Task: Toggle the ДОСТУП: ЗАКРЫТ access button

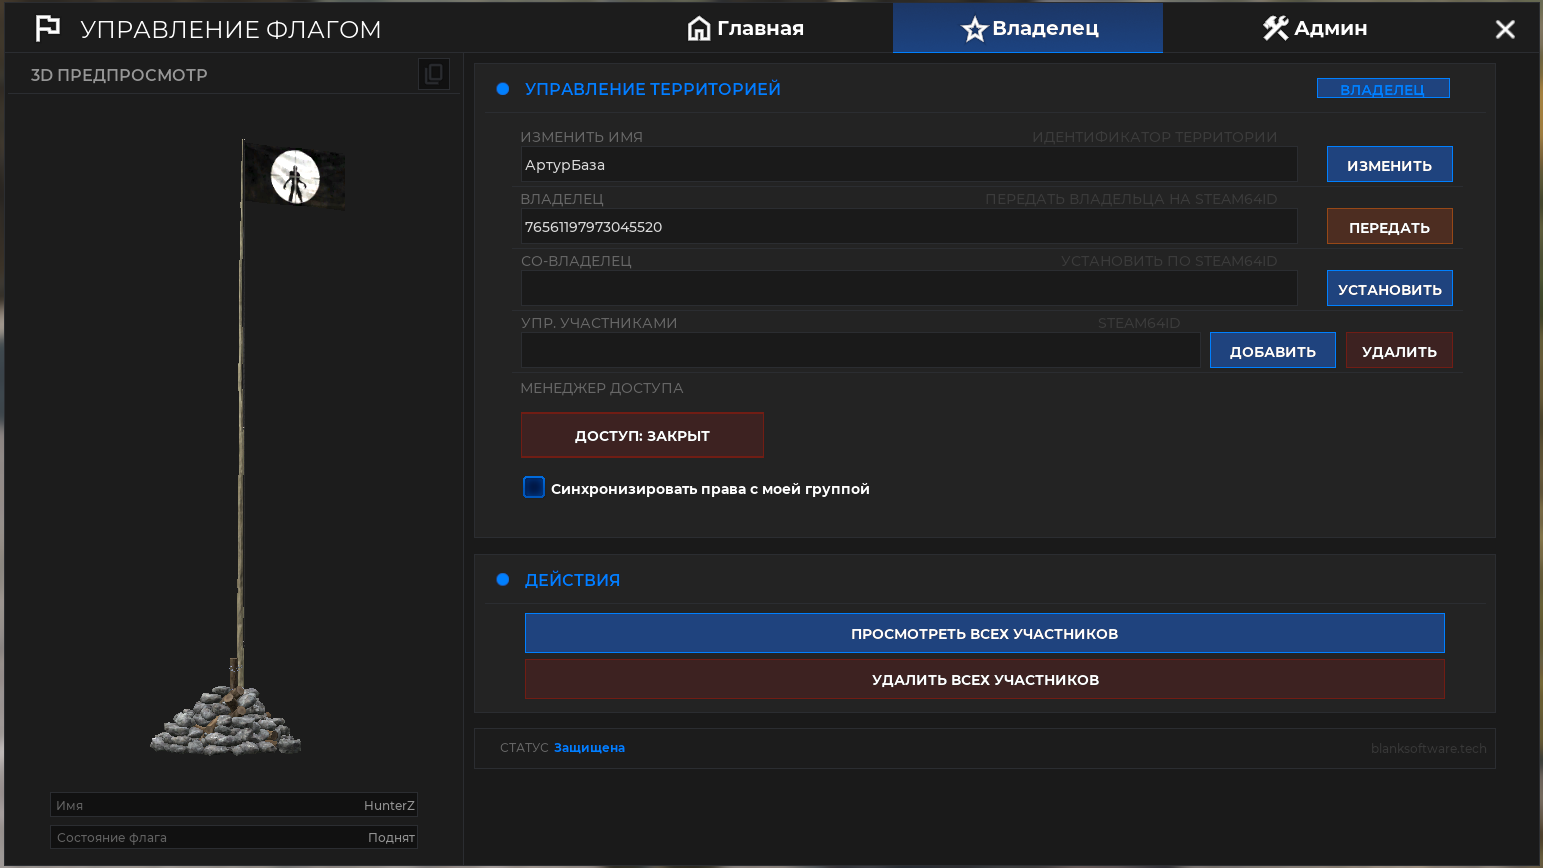Action: click(x=642, y=435)
